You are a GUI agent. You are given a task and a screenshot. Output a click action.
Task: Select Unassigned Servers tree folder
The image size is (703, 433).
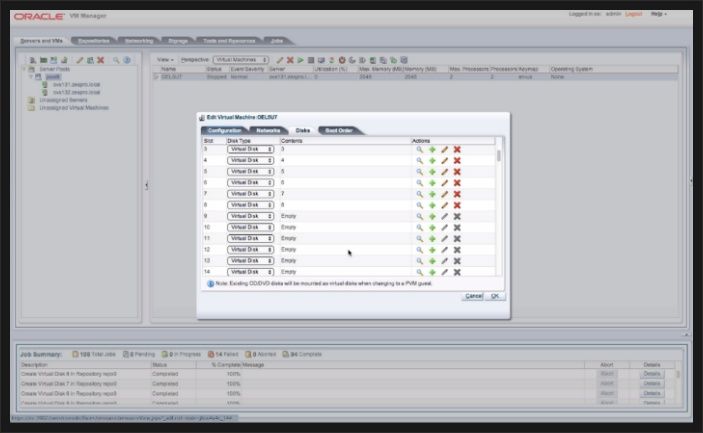[63, 100]
